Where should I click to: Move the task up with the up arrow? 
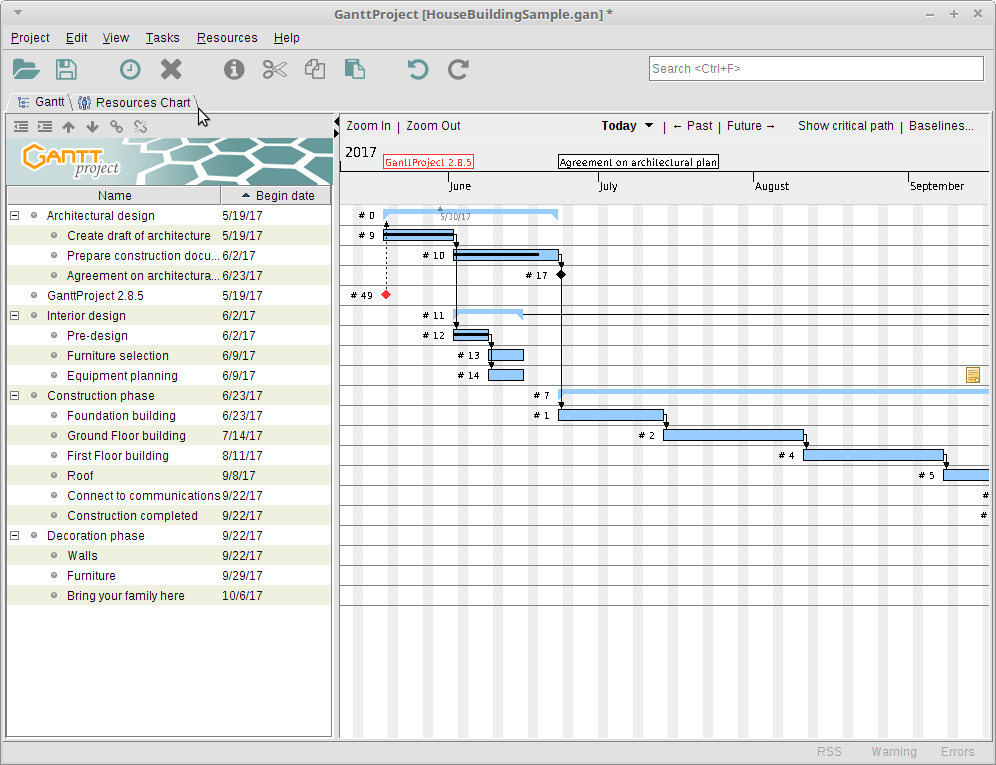point(68,127)
